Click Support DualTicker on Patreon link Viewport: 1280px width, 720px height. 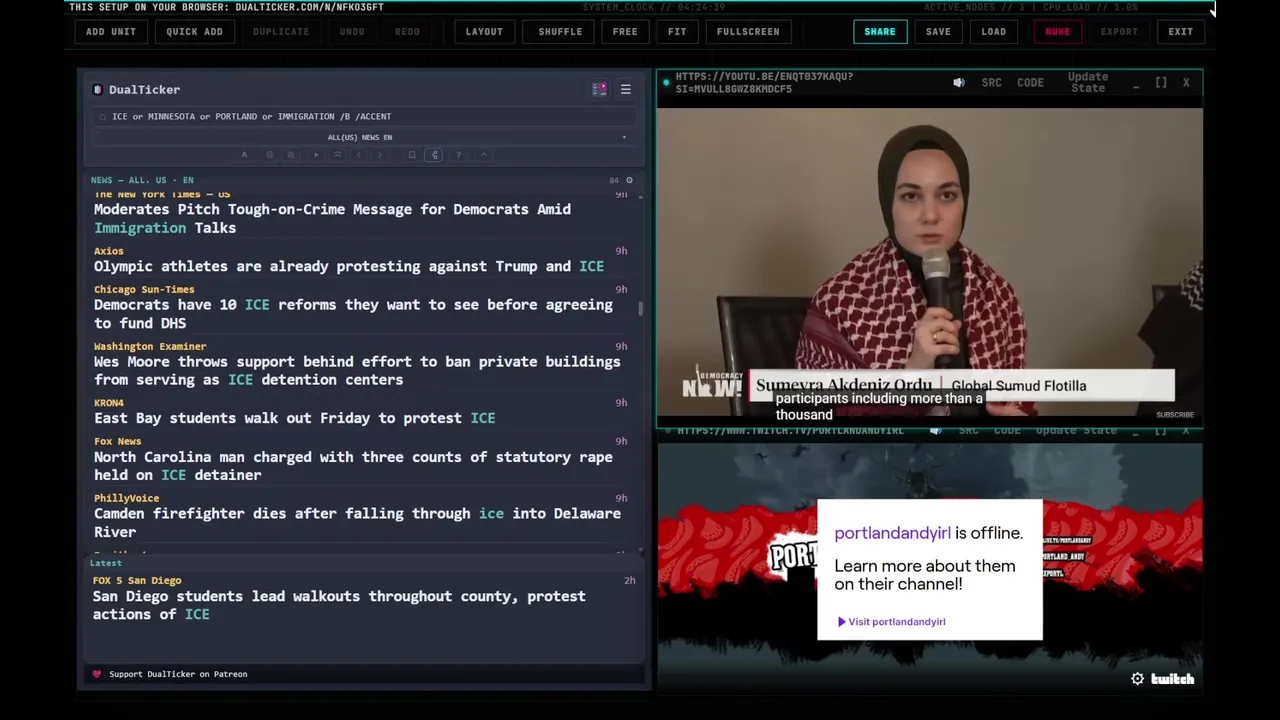[x=178, y=674]
